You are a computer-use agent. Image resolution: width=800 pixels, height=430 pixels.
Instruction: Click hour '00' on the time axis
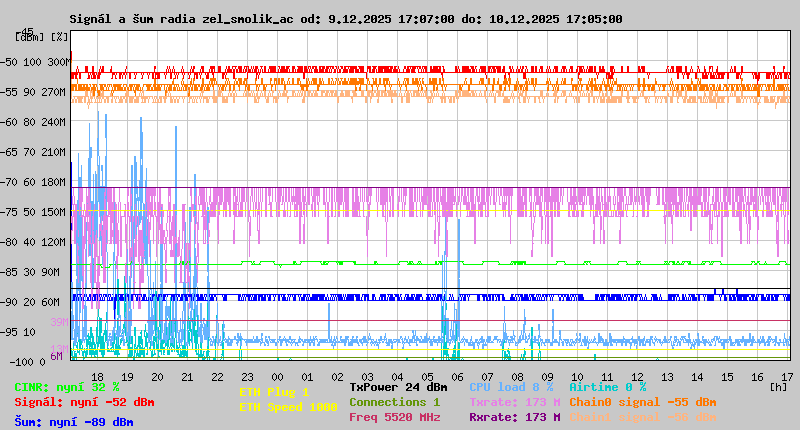[x=278, y=377]
